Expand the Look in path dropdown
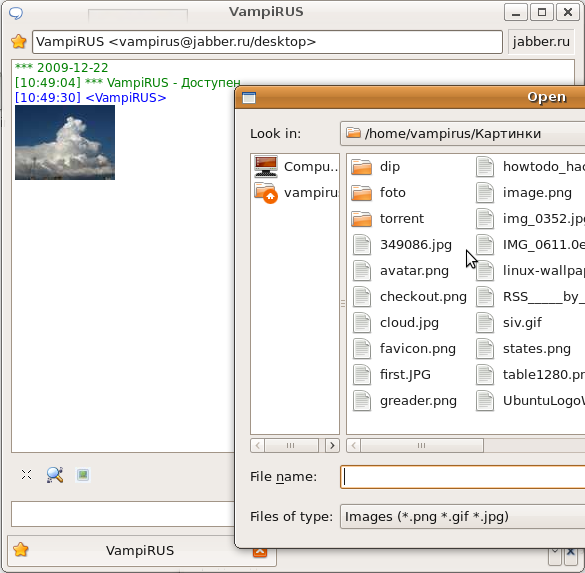This screenshot has width=585, height=573. point(463,133)
